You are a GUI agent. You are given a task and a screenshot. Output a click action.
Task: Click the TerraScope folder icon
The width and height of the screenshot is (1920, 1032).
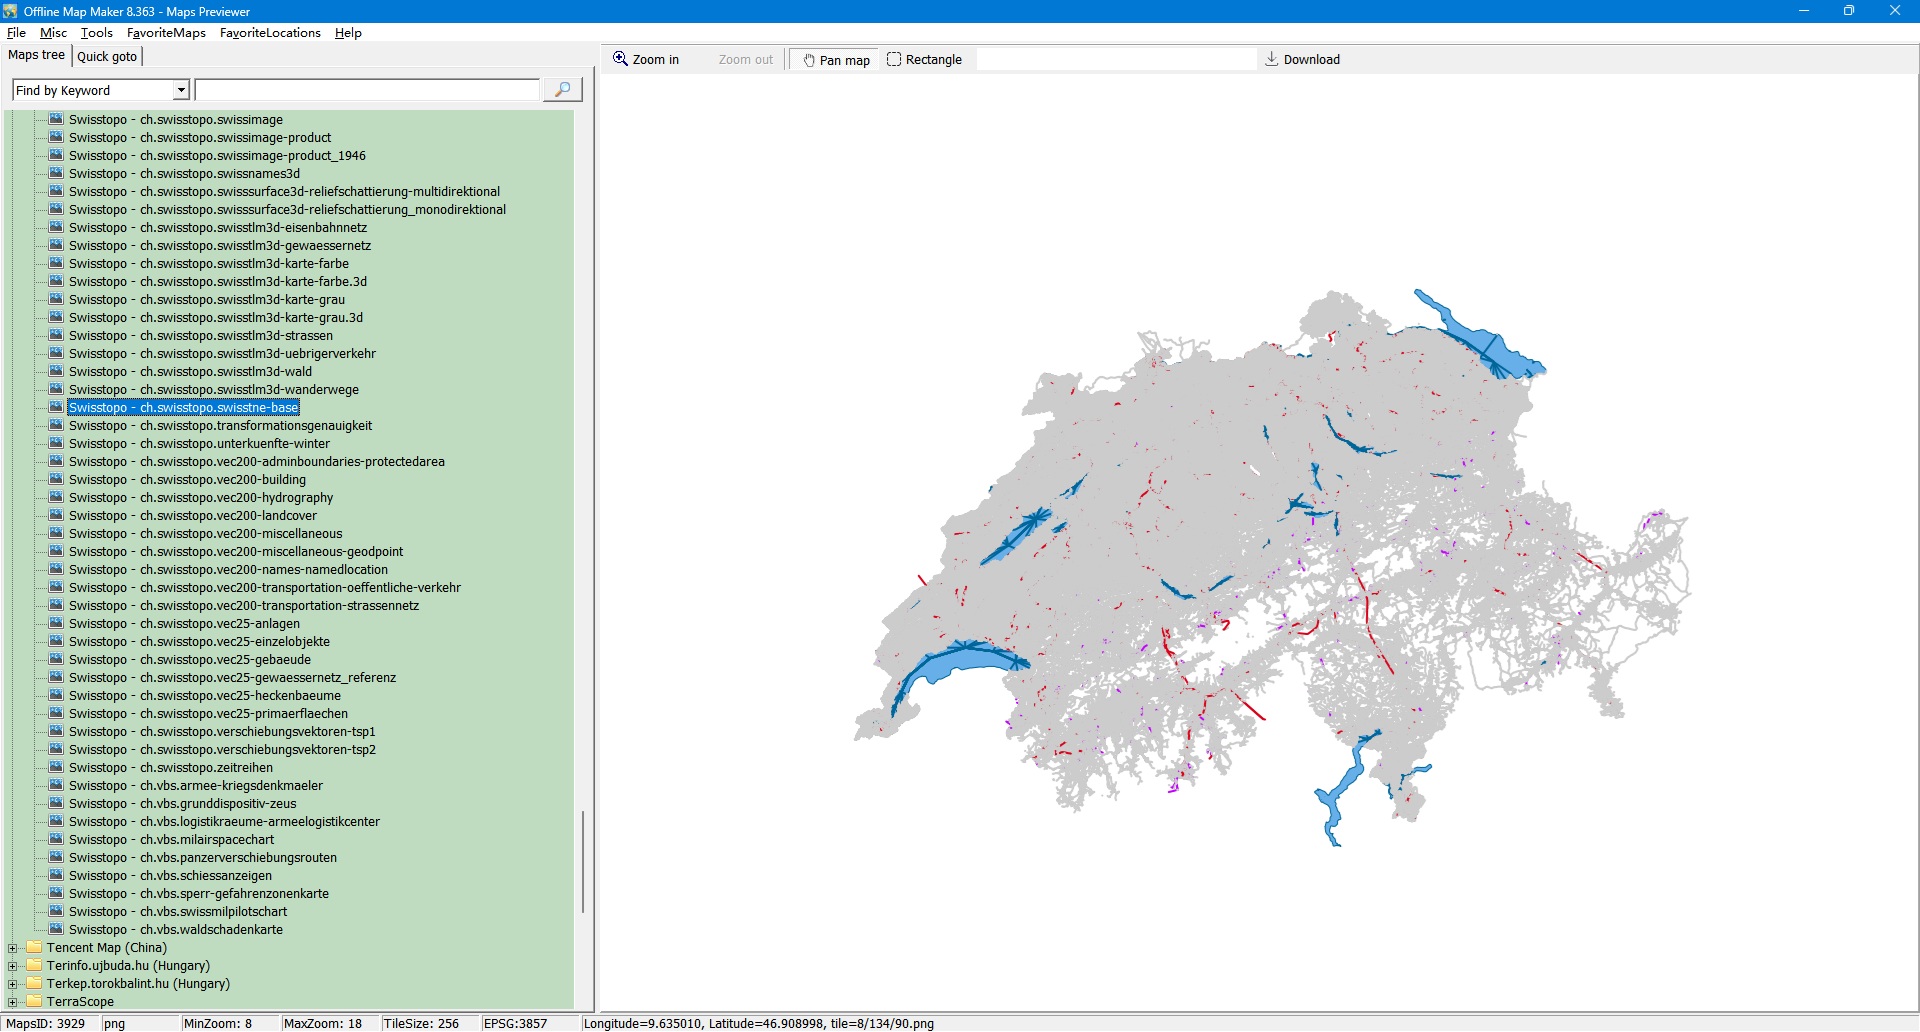point(35,1001)
